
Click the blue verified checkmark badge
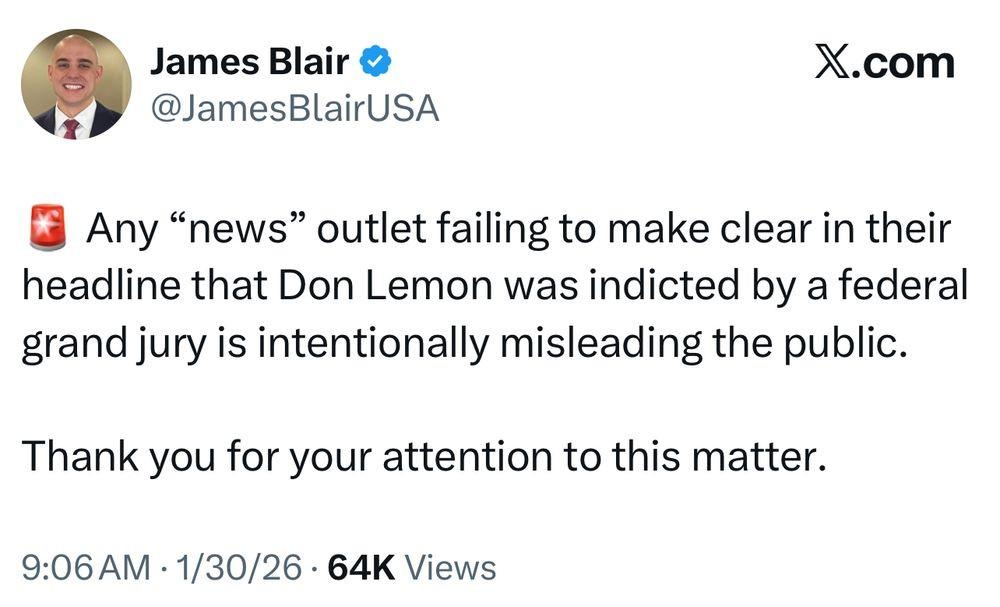[x=375, y=63]
